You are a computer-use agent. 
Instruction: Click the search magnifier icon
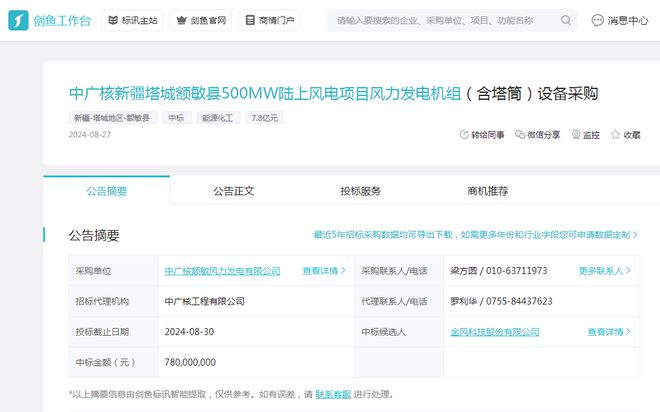(566, 20)
